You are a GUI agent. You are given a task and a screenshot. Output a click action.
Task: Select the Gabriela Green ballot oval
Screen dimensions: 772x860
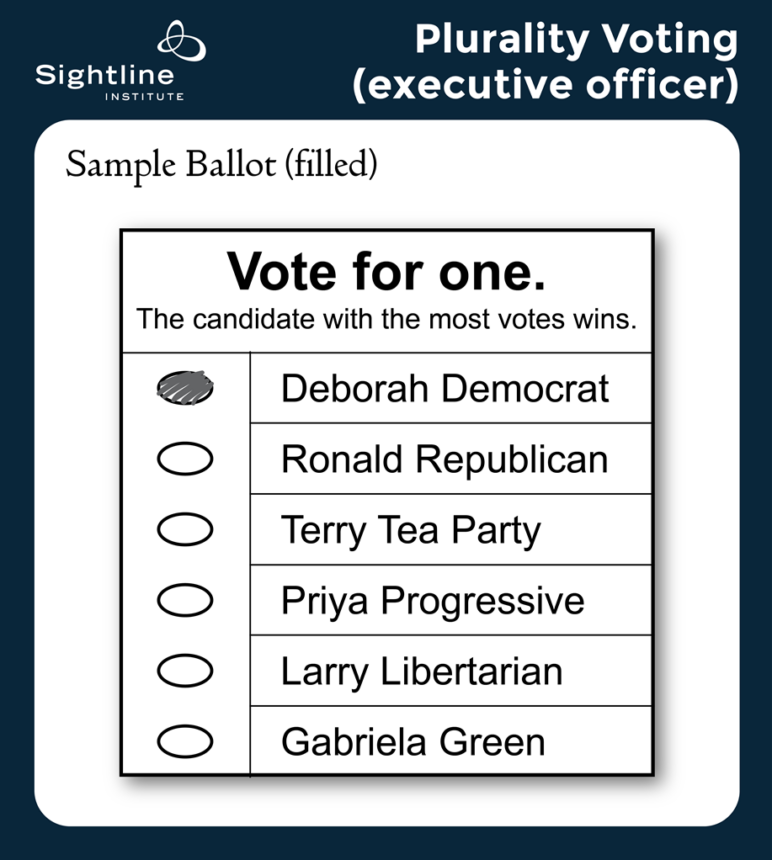(x=185, y=742)
